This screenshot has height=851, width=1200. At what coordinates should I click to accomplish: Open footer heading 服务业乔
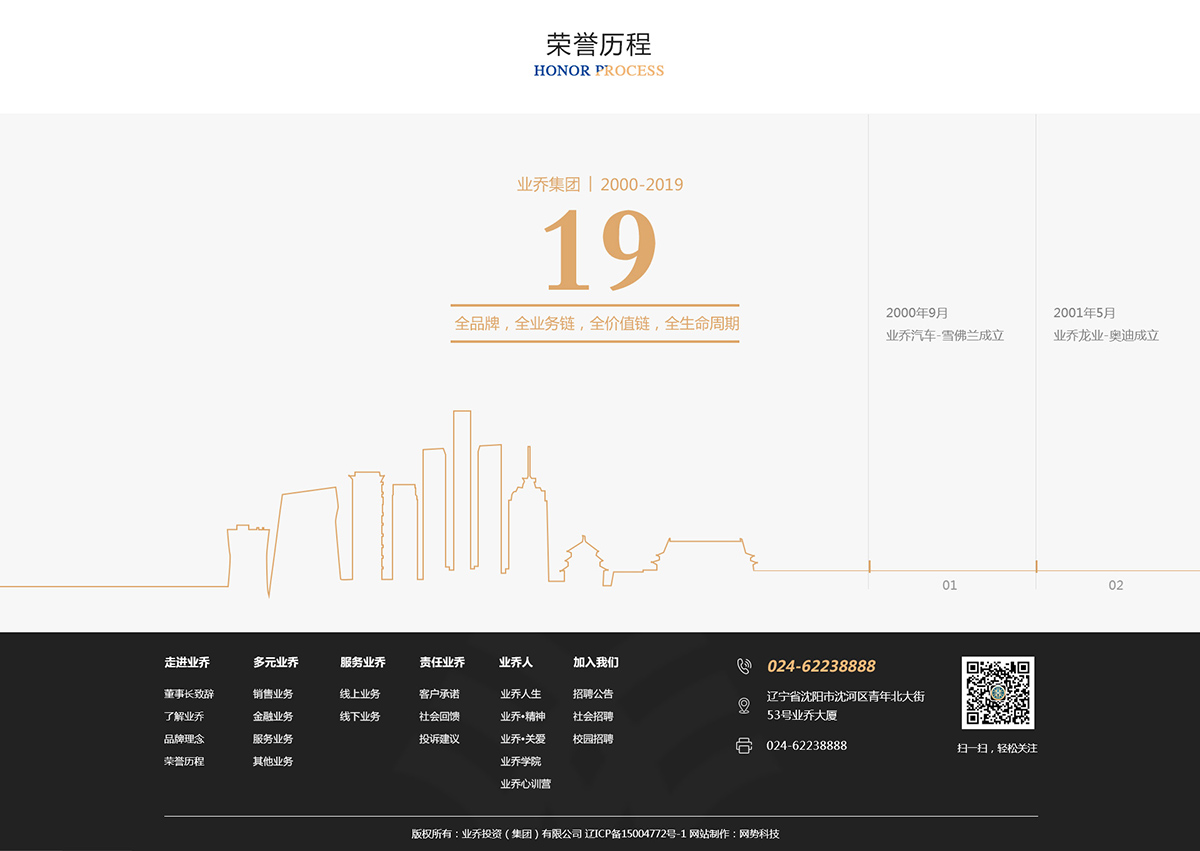click(362, 662)
